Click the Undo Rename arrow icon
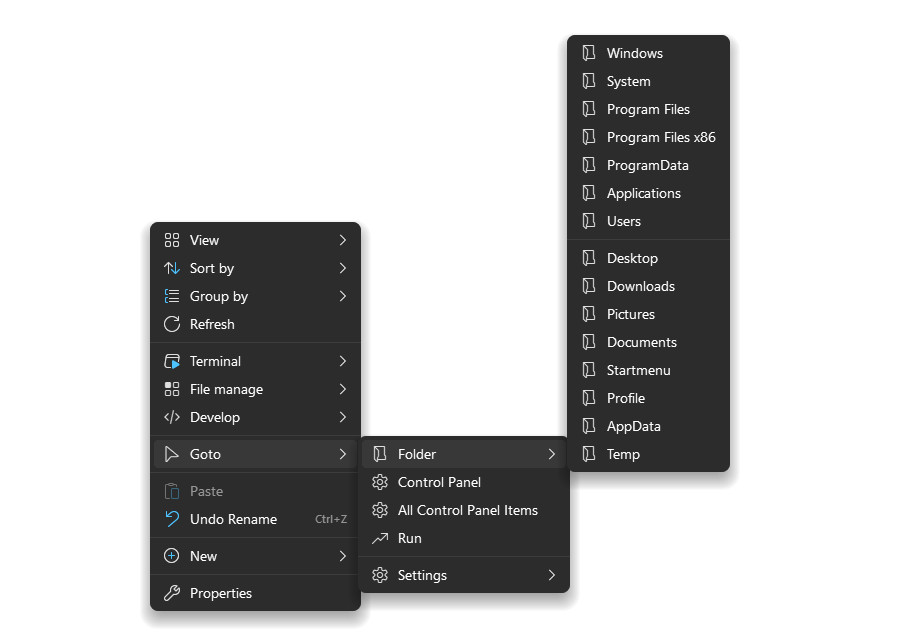The width and height of the screenshot is (900, 640). point(172,519)
